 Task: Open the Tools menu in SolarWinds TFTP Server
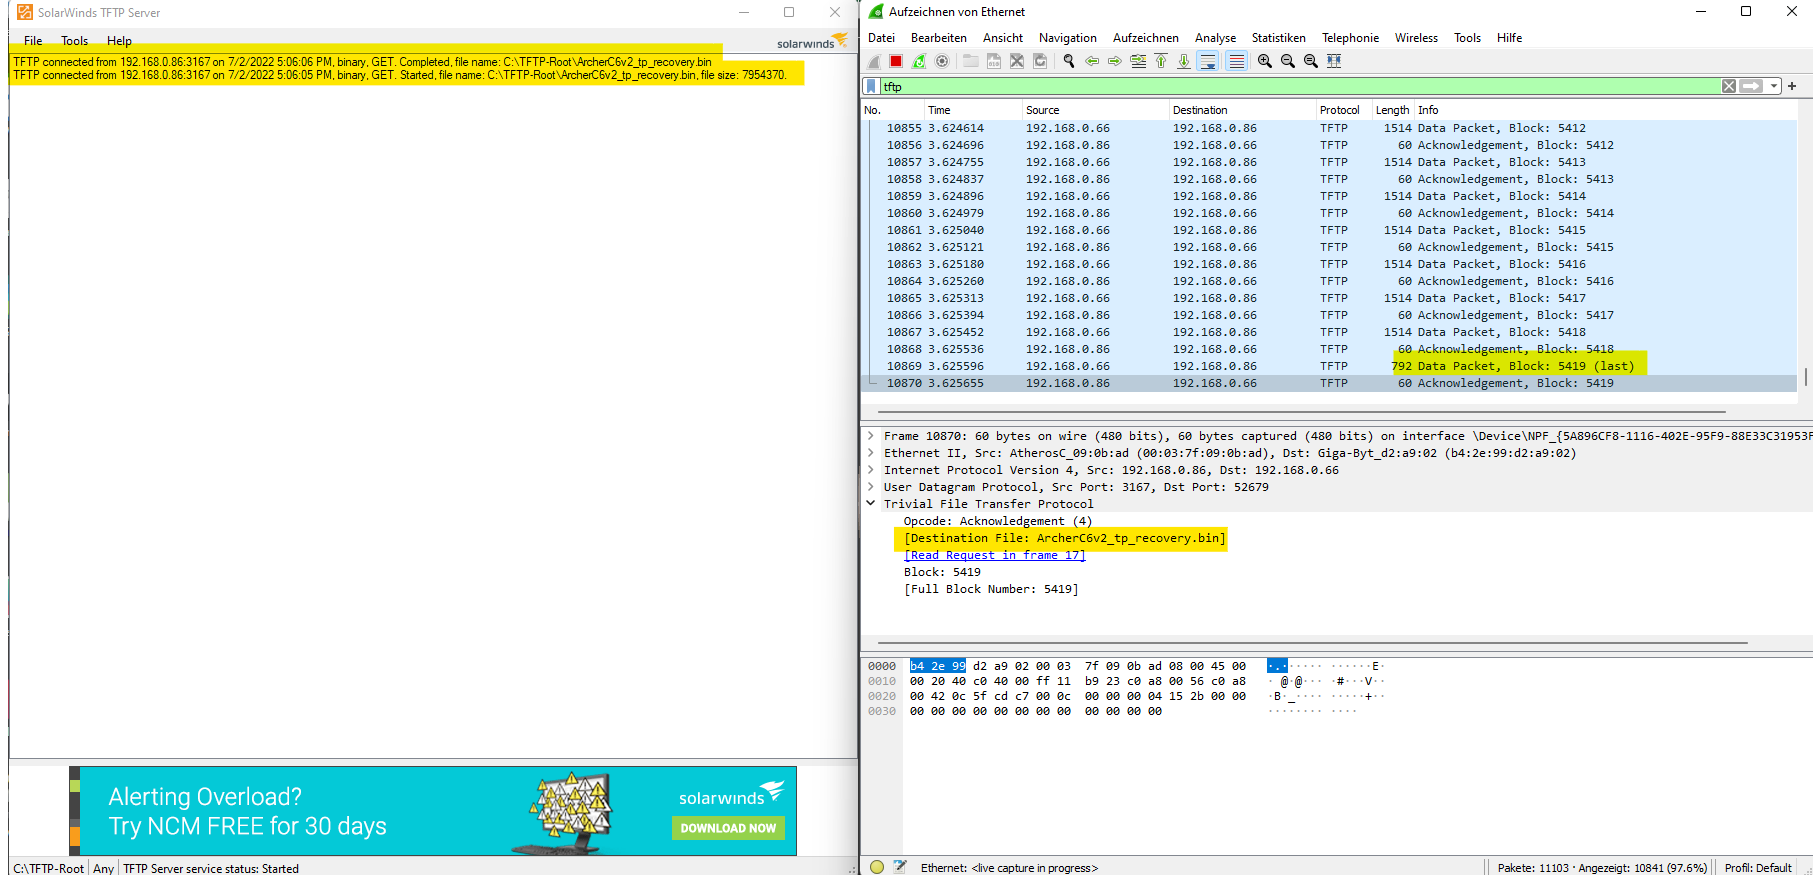click(74, 41)
